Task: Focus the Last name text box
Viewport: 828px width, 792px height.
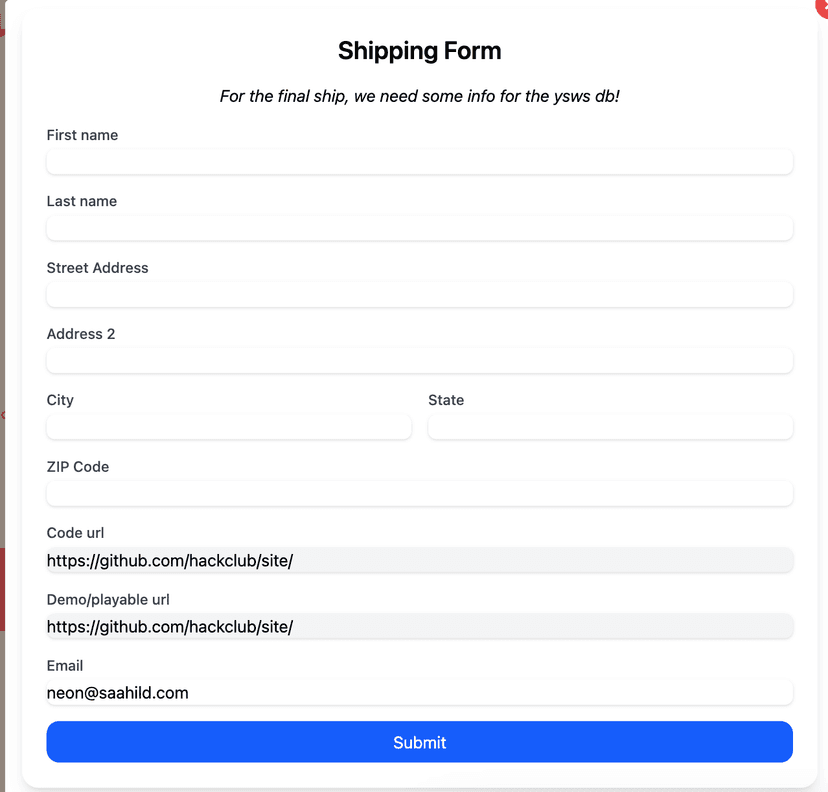Action: click(x=419, y=228)
